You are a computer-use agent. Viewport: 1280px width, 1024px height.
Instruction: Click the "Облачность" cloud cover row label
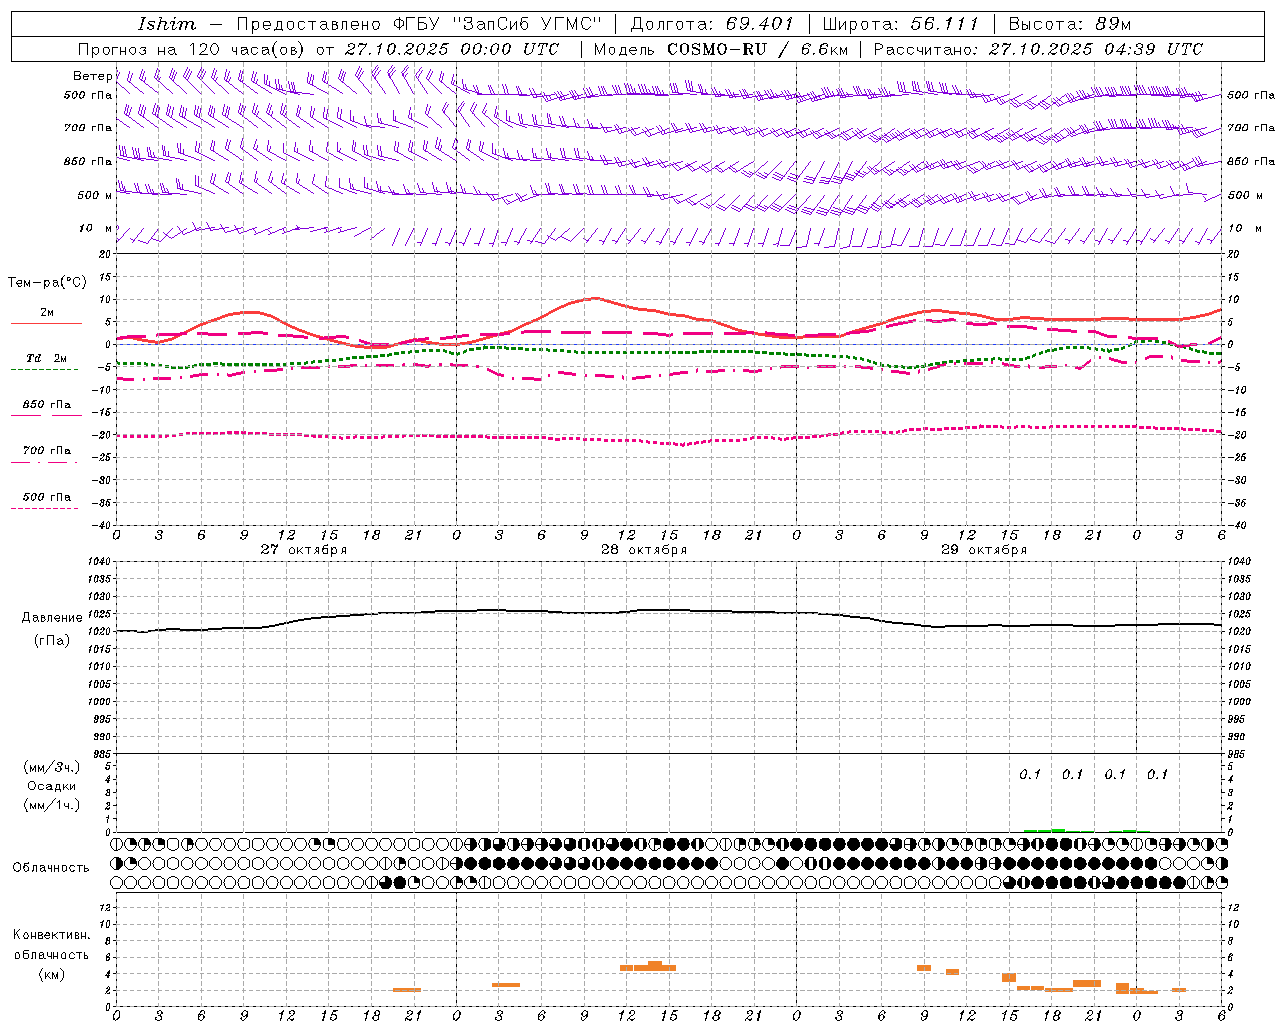pos(51,868)
